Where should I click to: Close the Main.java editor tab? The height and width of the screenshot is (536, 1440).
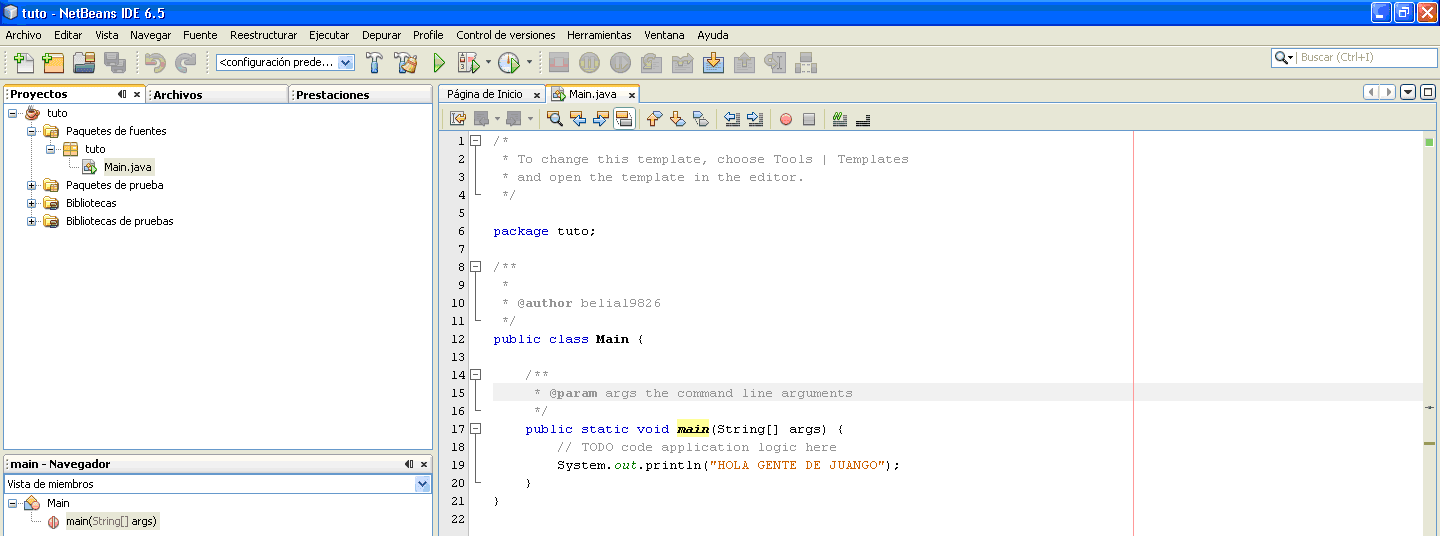tap(632, 95)
